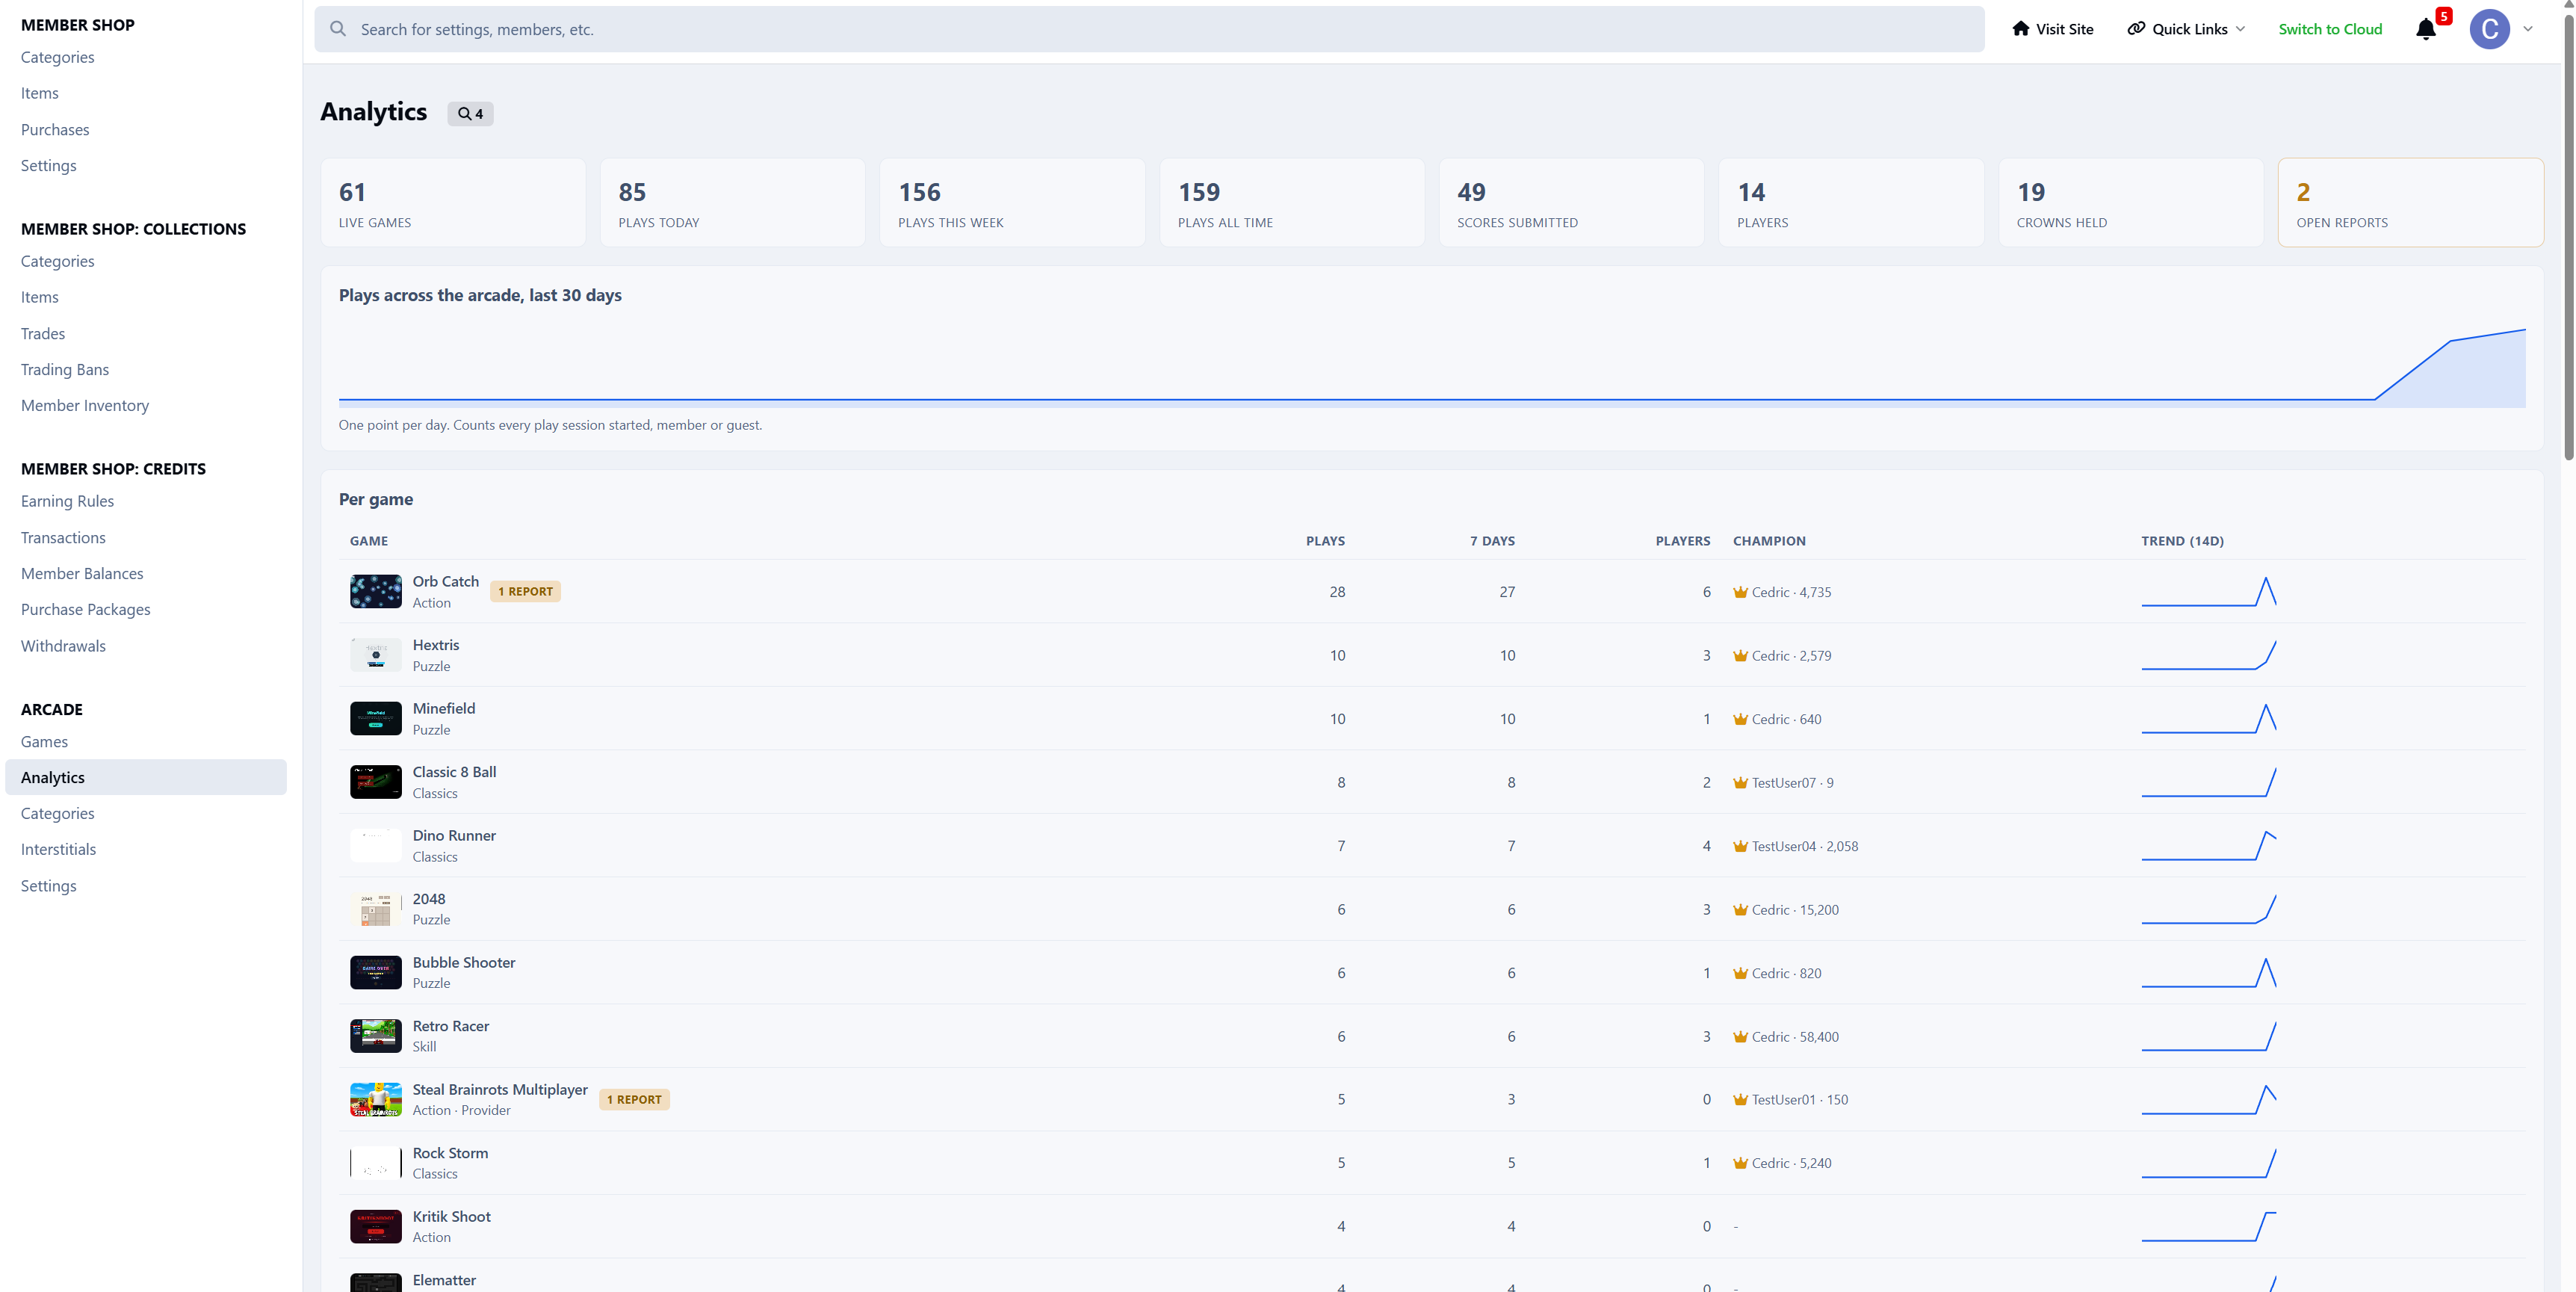Click the Quick Links chain icon

pos(2135,29)
